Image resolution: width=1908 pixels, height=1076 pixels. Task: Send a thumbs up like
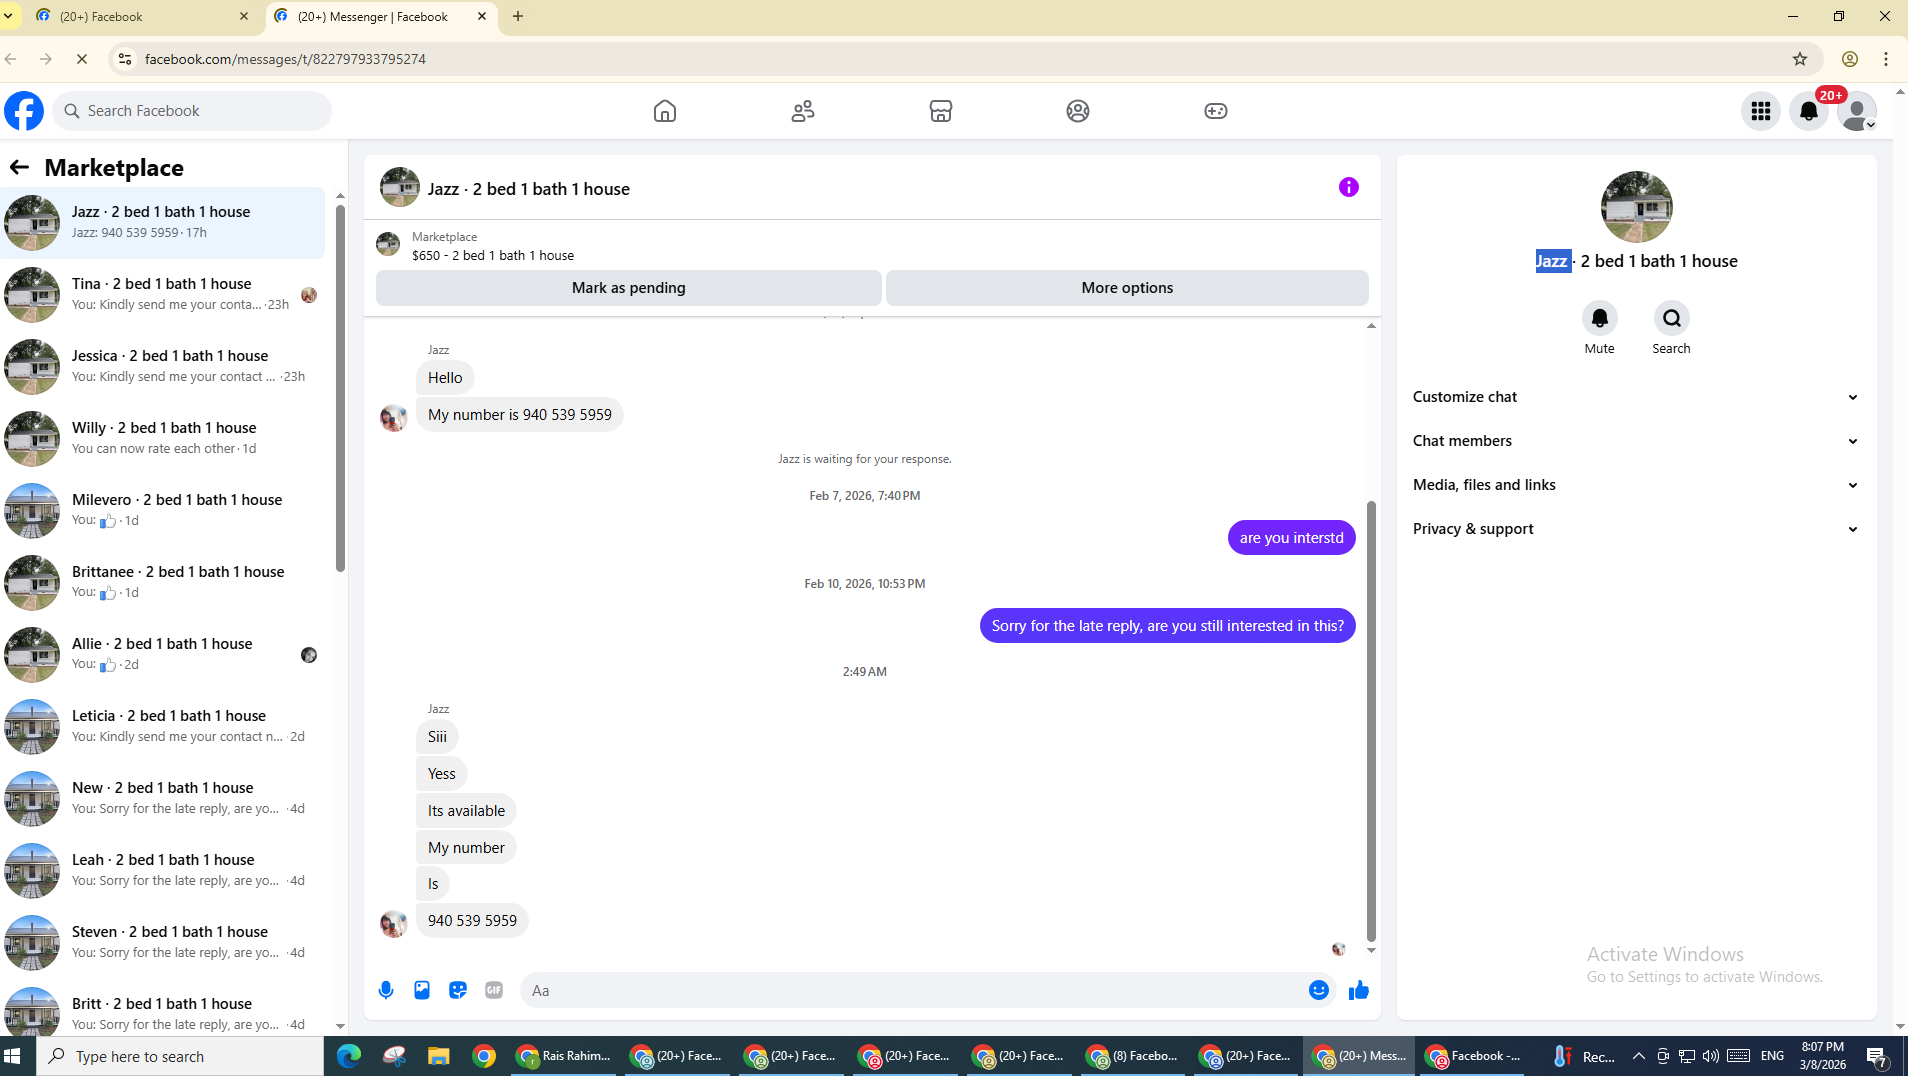coord(1359,990)
